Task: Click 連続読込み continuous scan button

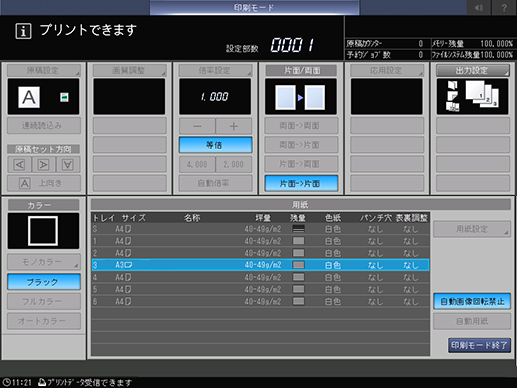Action: pos(44,126)
